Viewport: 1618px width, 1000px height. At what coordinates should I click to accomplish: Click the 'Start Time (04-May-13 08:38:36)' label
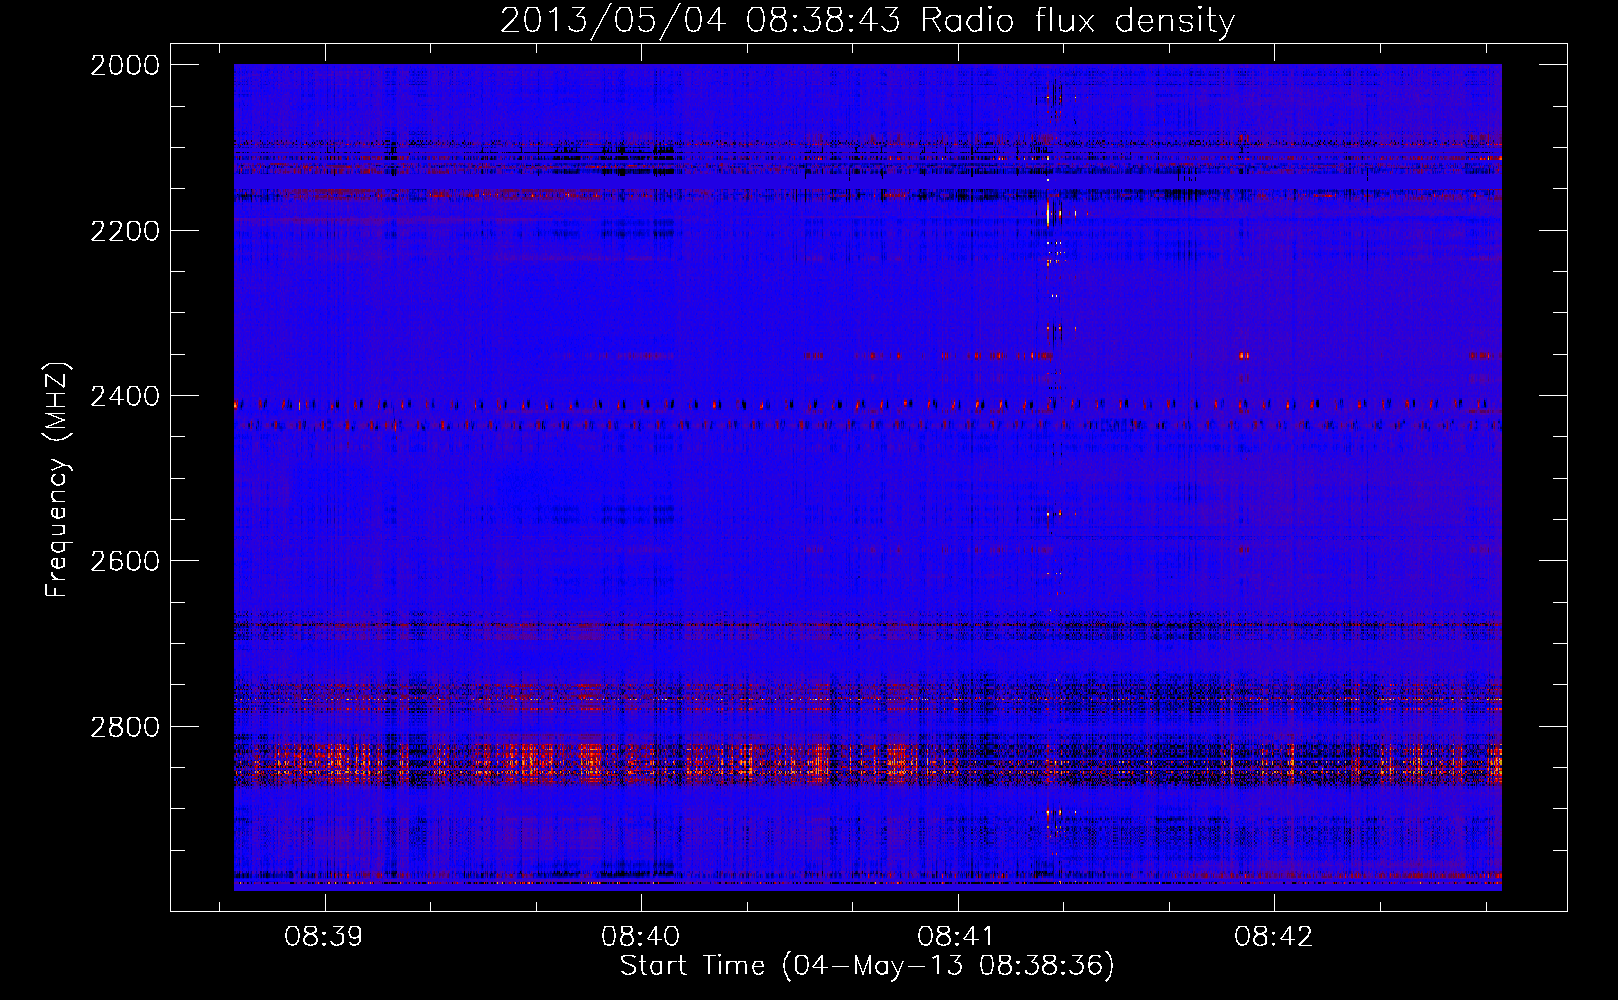point(867,966)
